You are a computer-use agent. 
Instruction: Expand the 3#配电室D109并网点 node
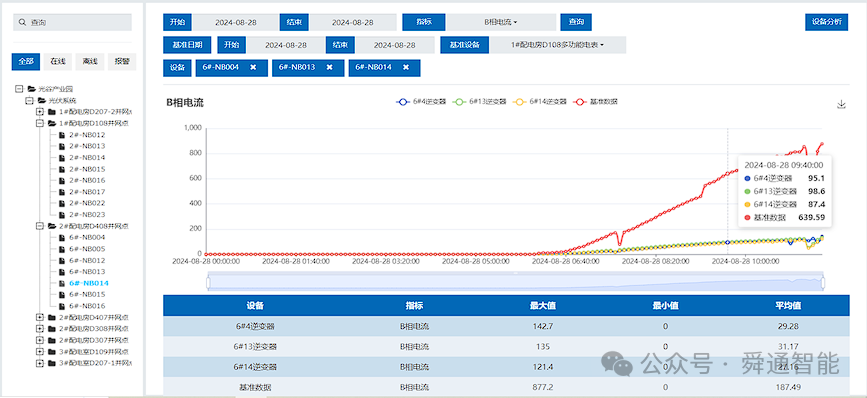[x=40, y=352]
